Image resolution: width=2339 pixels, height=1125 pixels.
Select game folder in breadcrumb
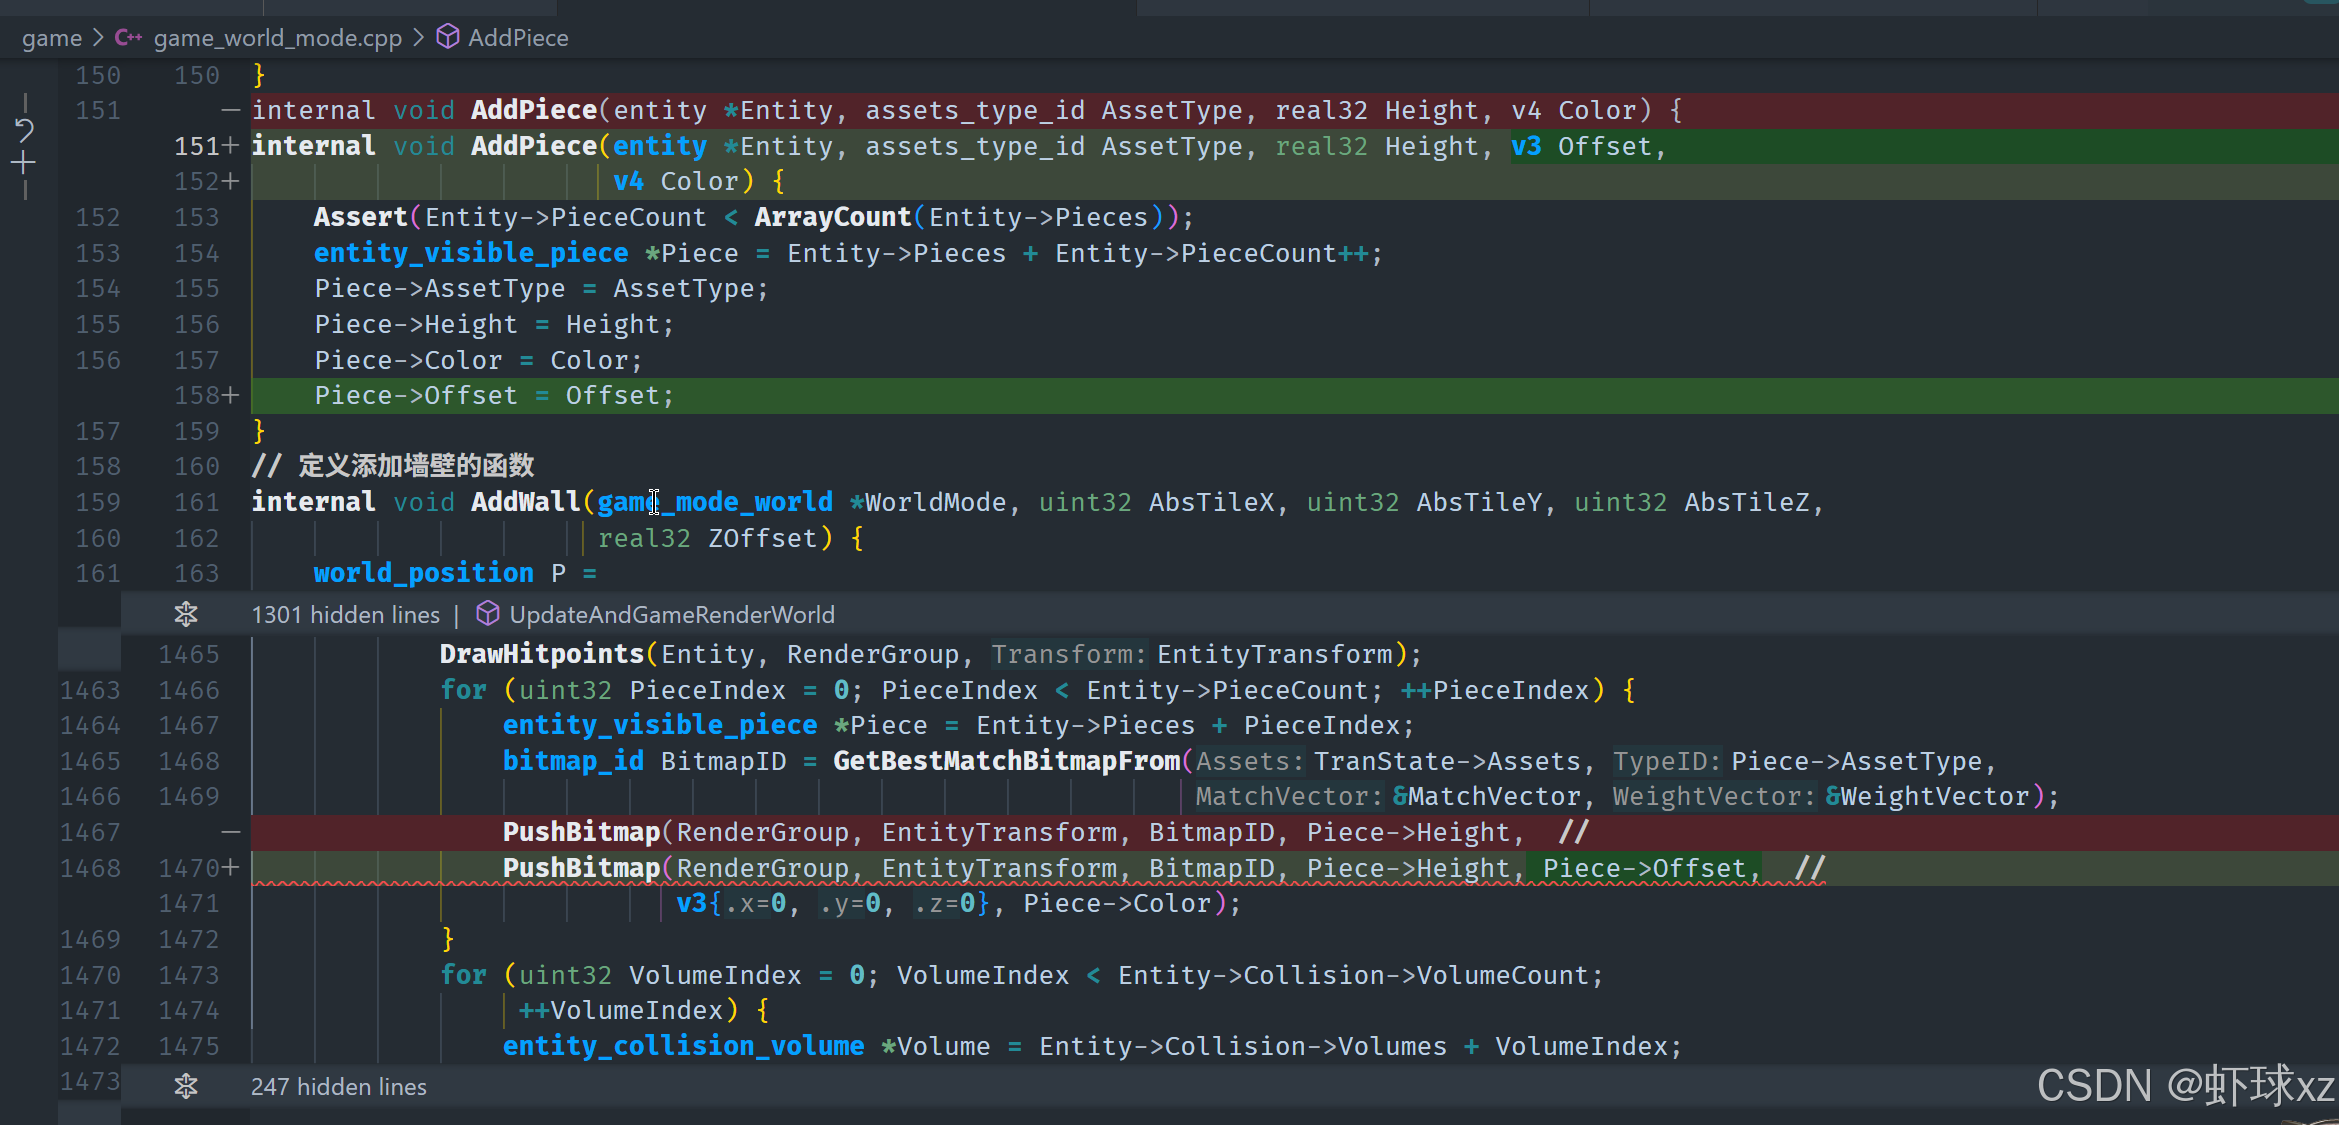tap(52, 38)
